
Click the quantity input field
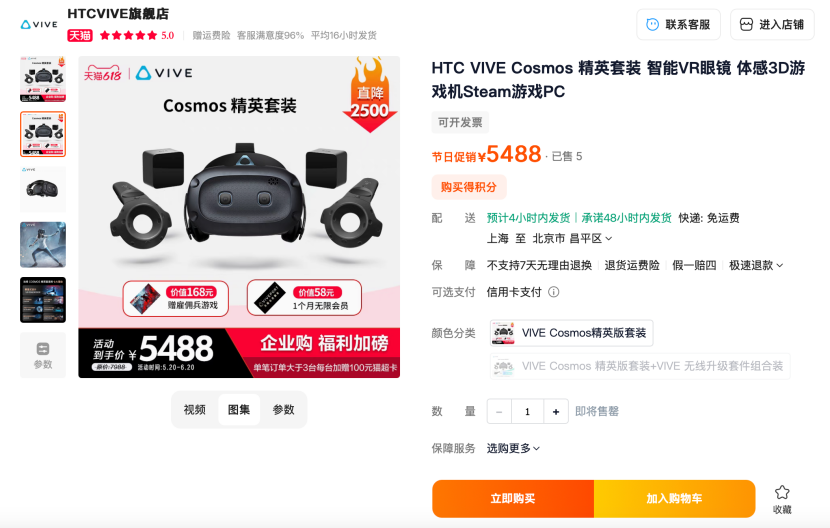[x=527, y=411]
